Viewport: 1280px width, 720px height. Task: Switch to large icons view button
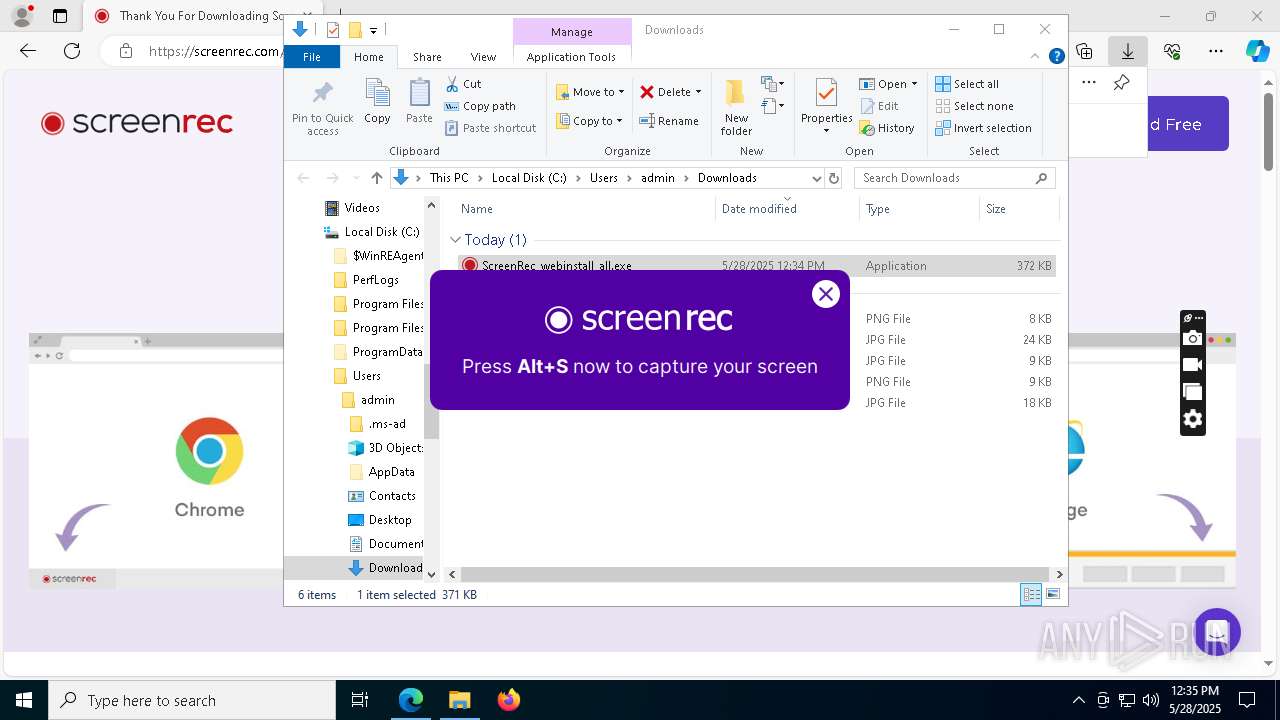coord(1053,595)
